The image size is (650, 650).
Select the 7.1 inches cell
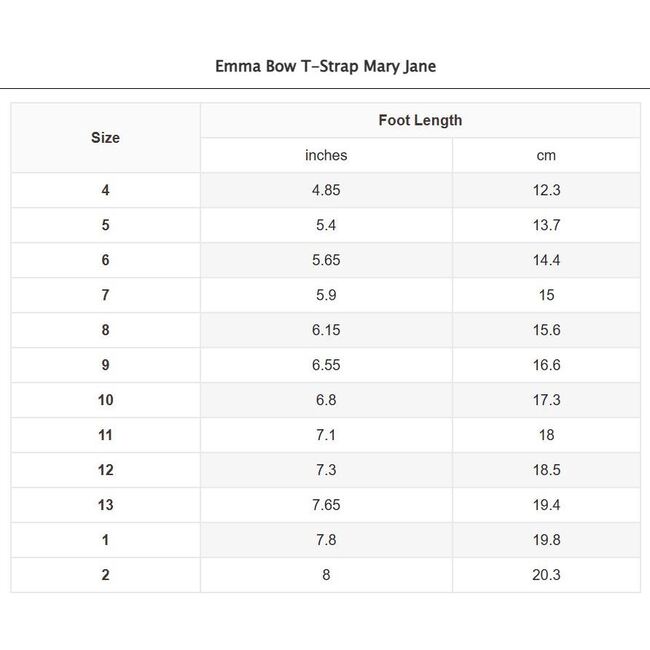tap(326, 435)
